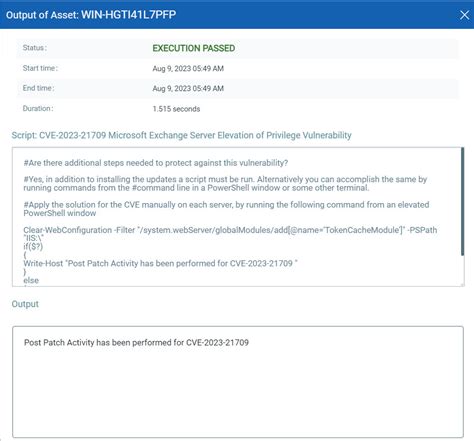This screenshot has width=474, height=441.
Task: Close the Output of Asset dialog
Action: 464,15
